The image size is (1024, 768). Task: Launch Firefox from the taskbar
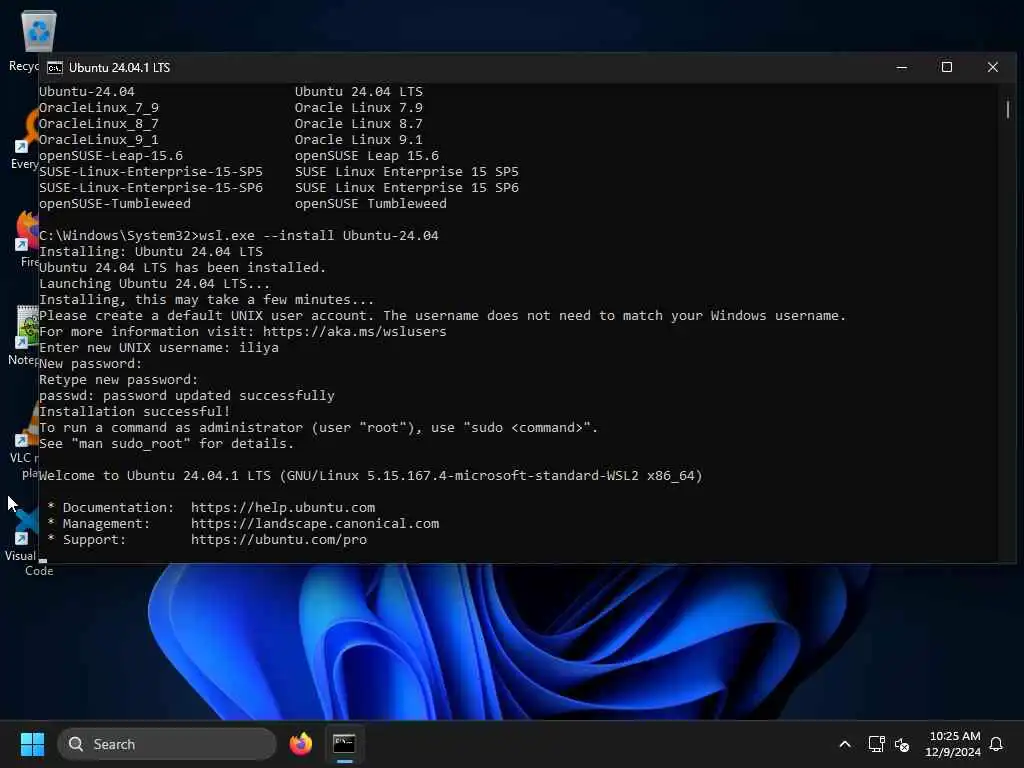[301, 744]
